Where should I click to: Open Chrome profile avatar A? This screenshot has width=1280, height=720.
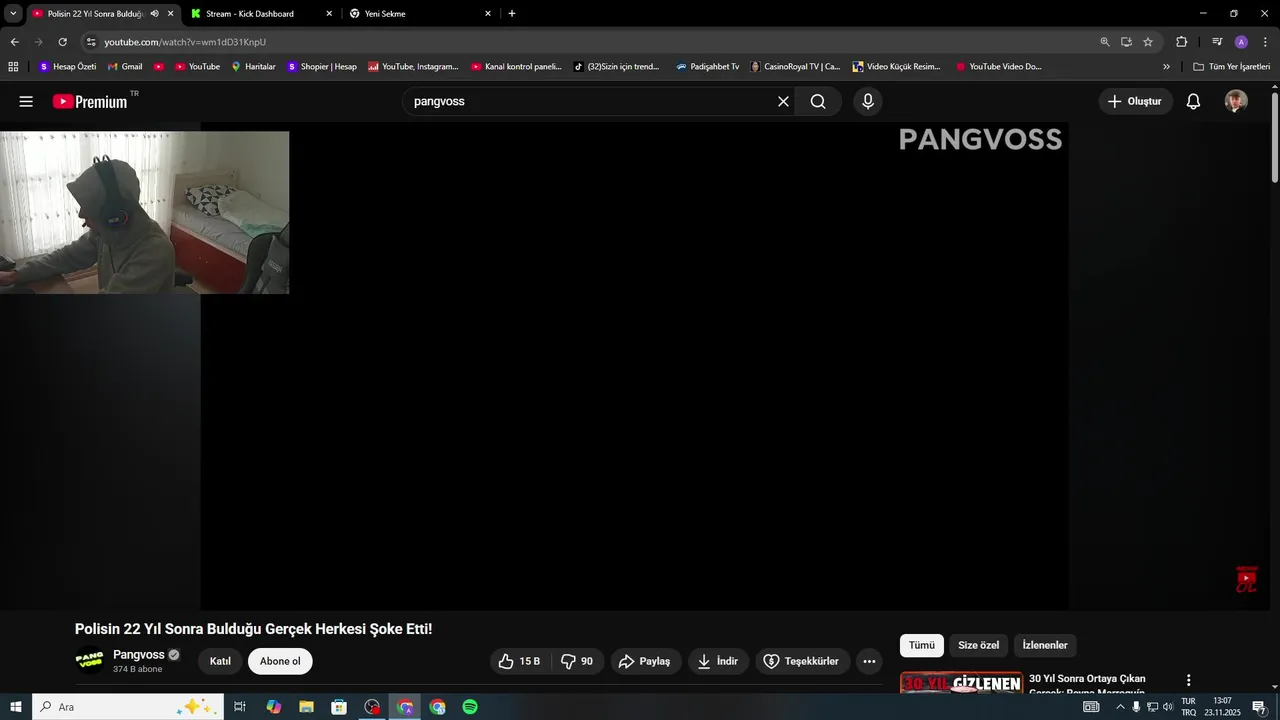point(1241,42)
